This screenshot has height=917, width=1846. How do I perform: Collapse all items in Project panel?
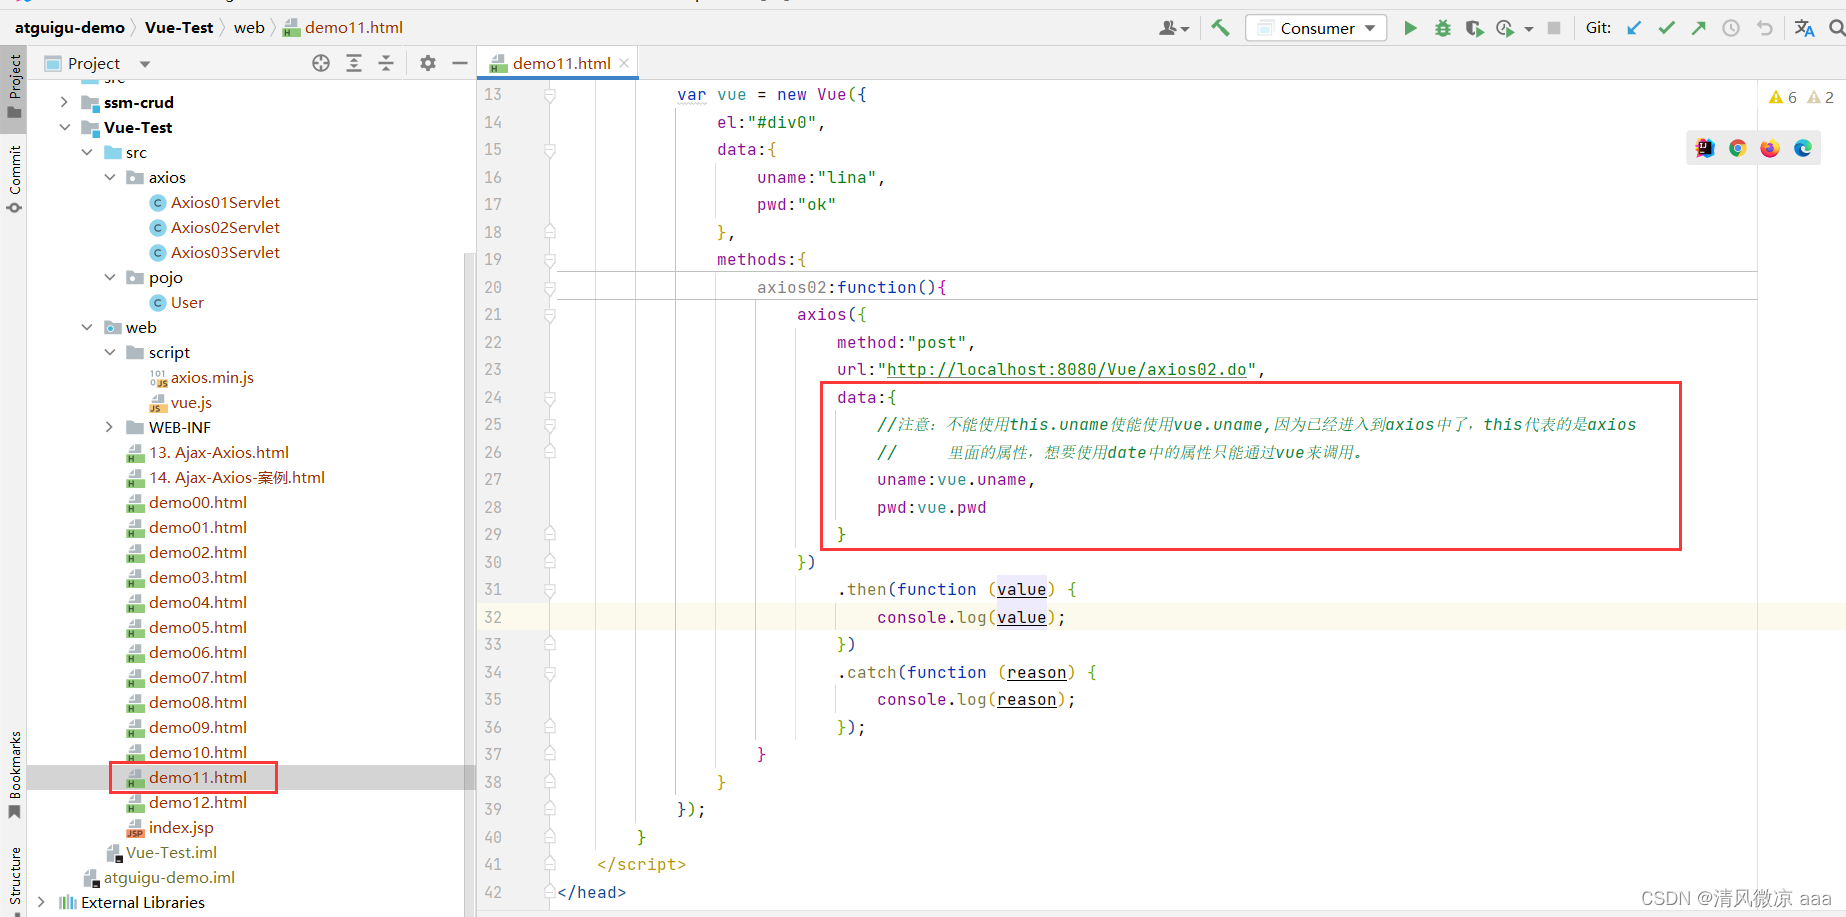click(x=386, y=63)
